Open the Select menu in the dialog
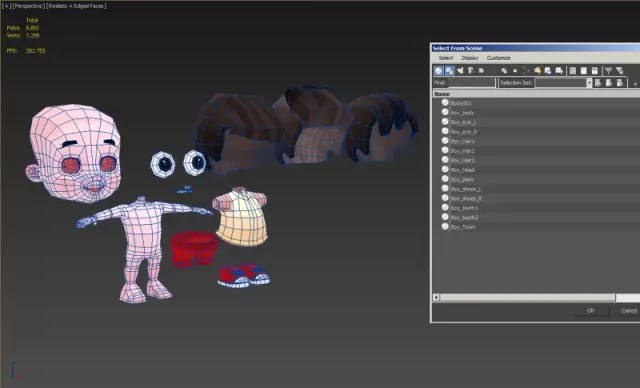 [x=446, y=58]
